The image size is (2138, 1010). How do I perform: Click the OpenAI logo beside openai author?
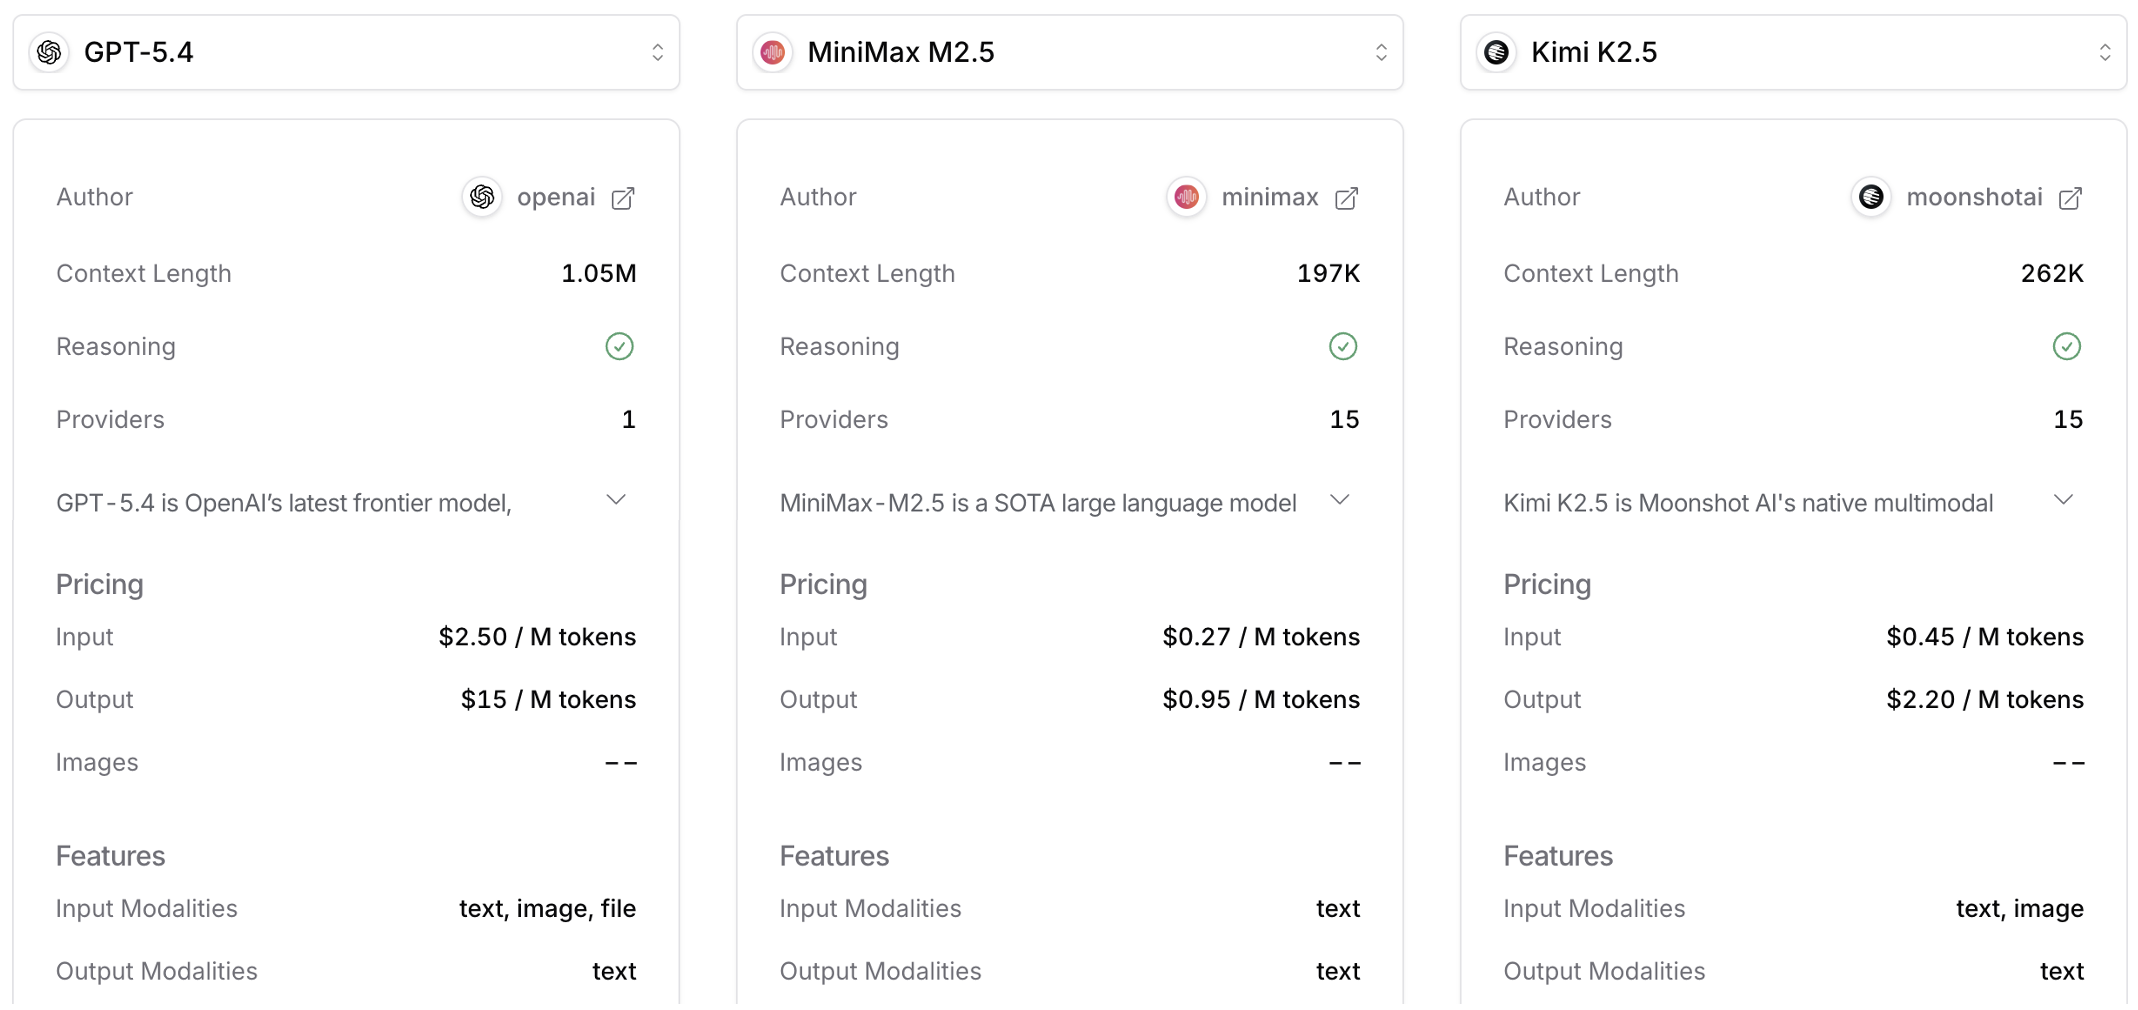(482, 197)
